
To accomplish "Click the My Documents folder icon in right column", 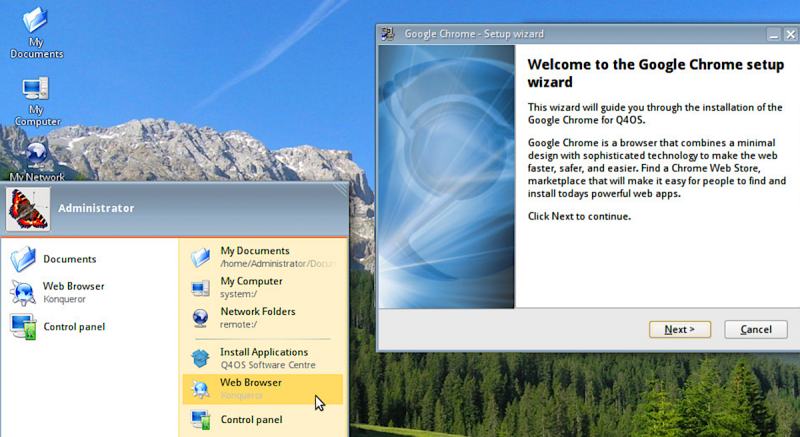I will click(x=201, y=257).
